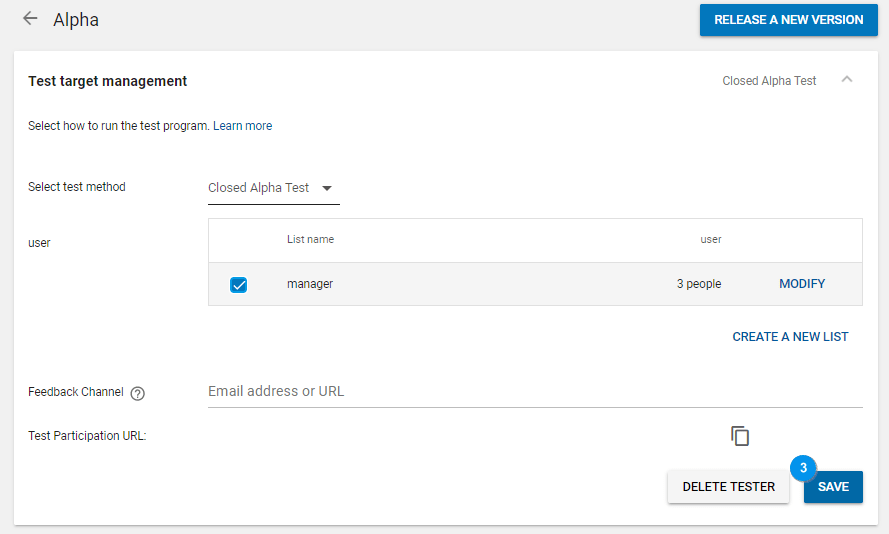Viewport: 889px width, 534px height.
Task: Go back using the arrow beside Alpha
Action: click(30, 19)
